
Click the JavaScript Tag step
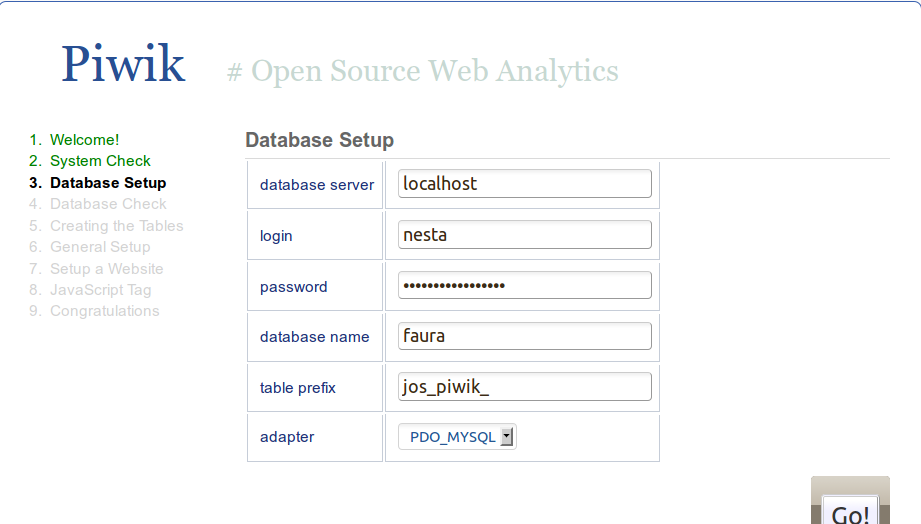click(x=100, y=290)
